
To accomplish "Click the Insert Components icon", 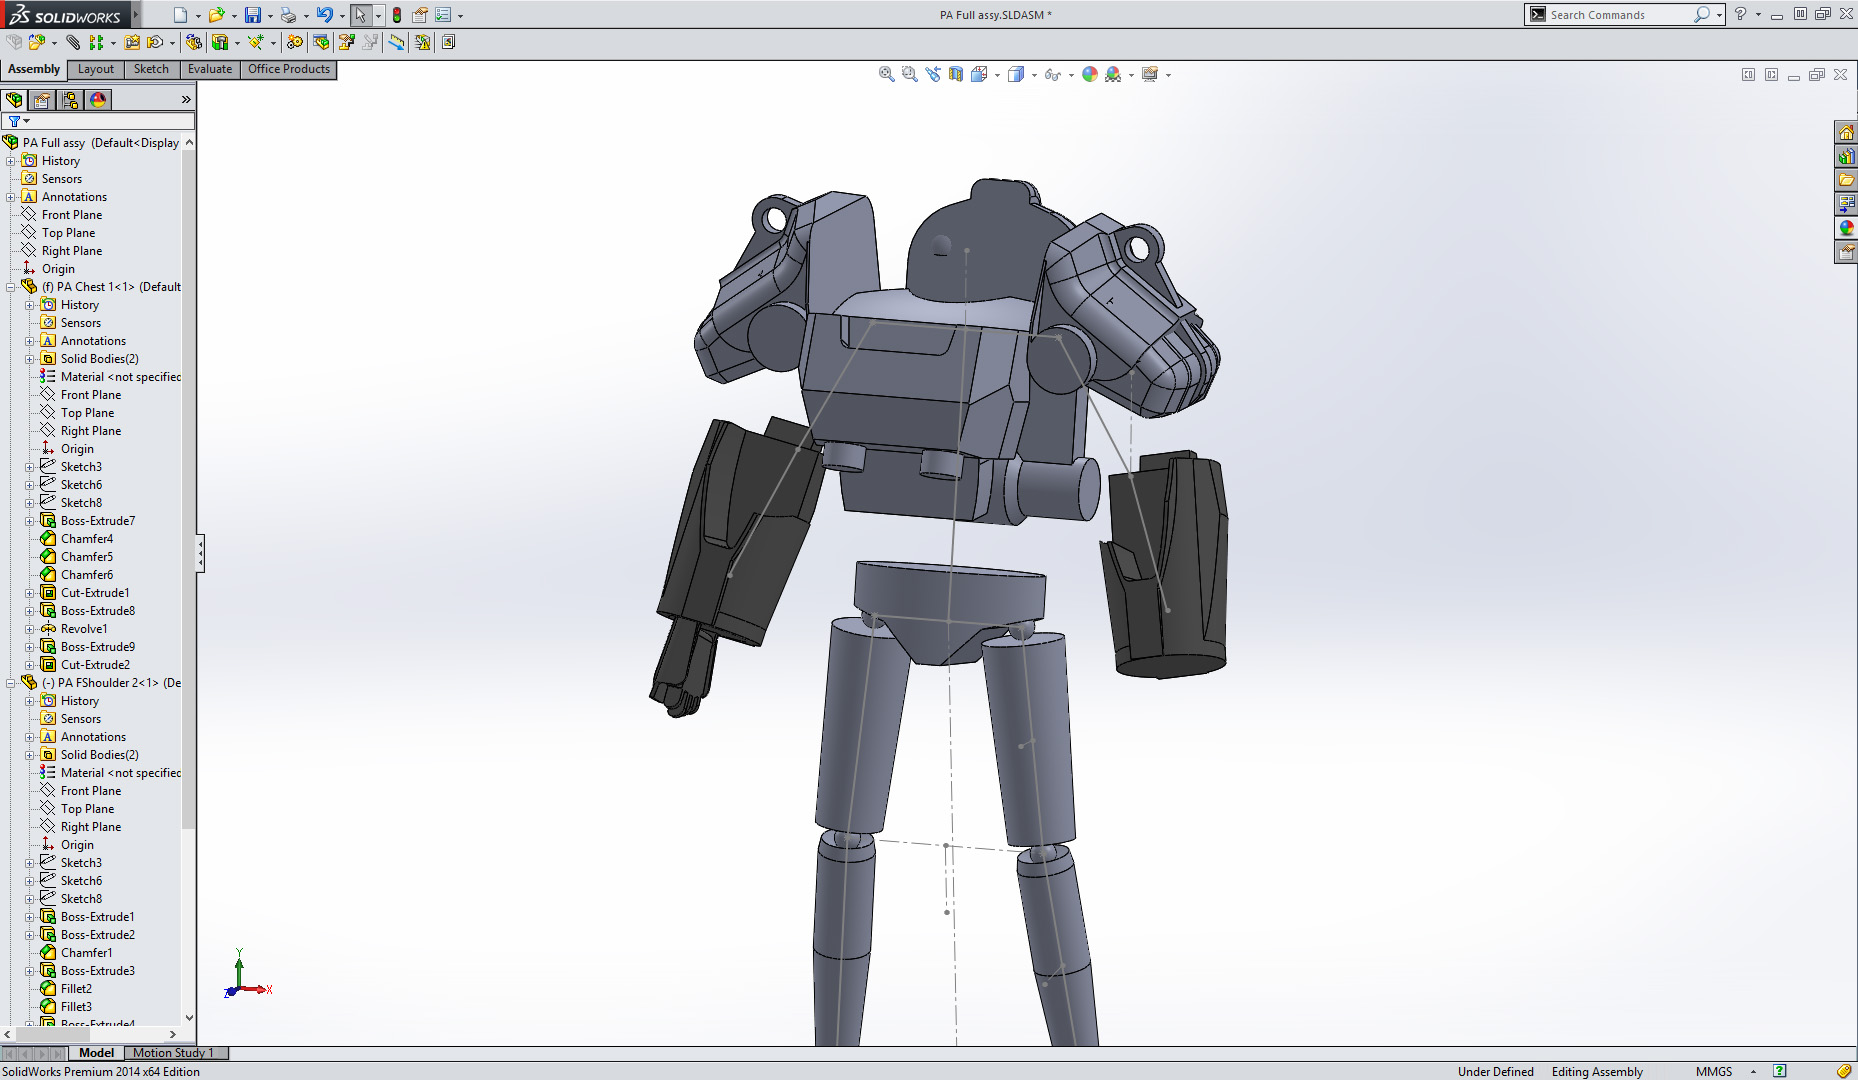I will tap(37, 42).
